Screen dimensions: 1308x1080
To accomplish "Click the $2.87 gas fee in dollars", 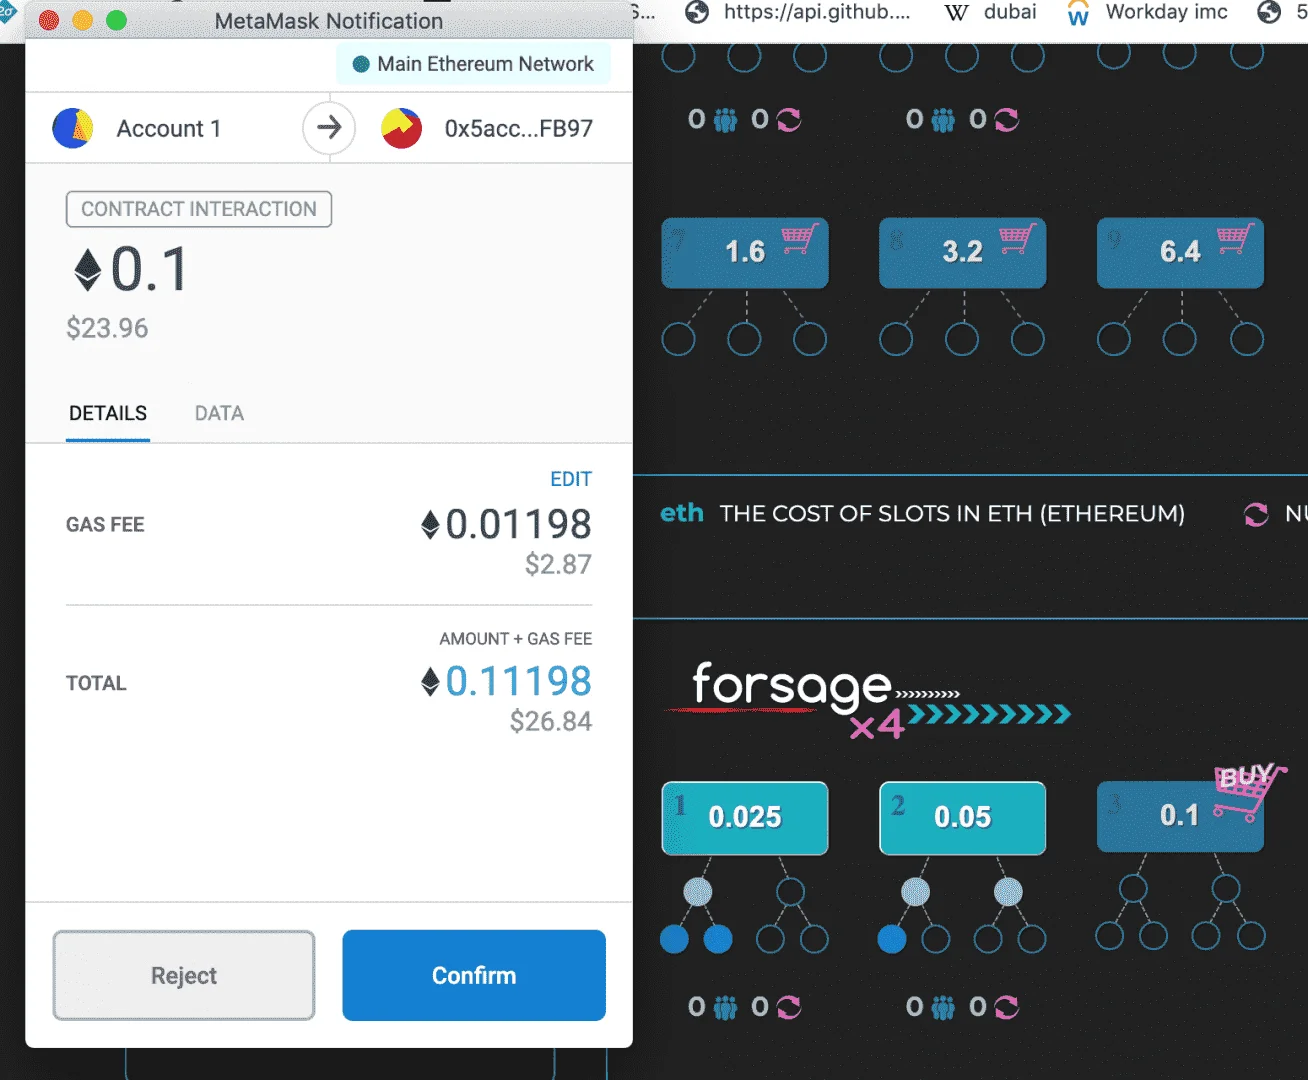I will pyautogui.click(x=558, y=564).
